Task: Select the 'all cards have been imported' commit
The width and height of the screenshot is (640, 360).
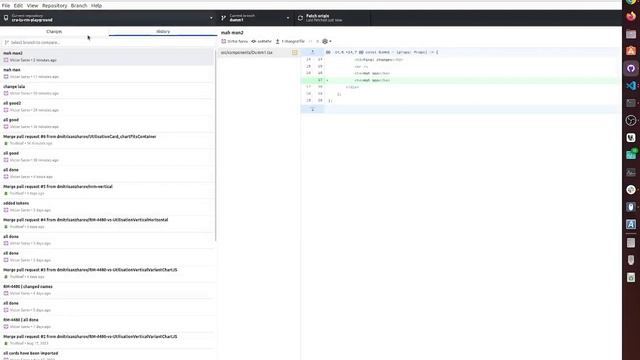Action: tap(107, 355)
